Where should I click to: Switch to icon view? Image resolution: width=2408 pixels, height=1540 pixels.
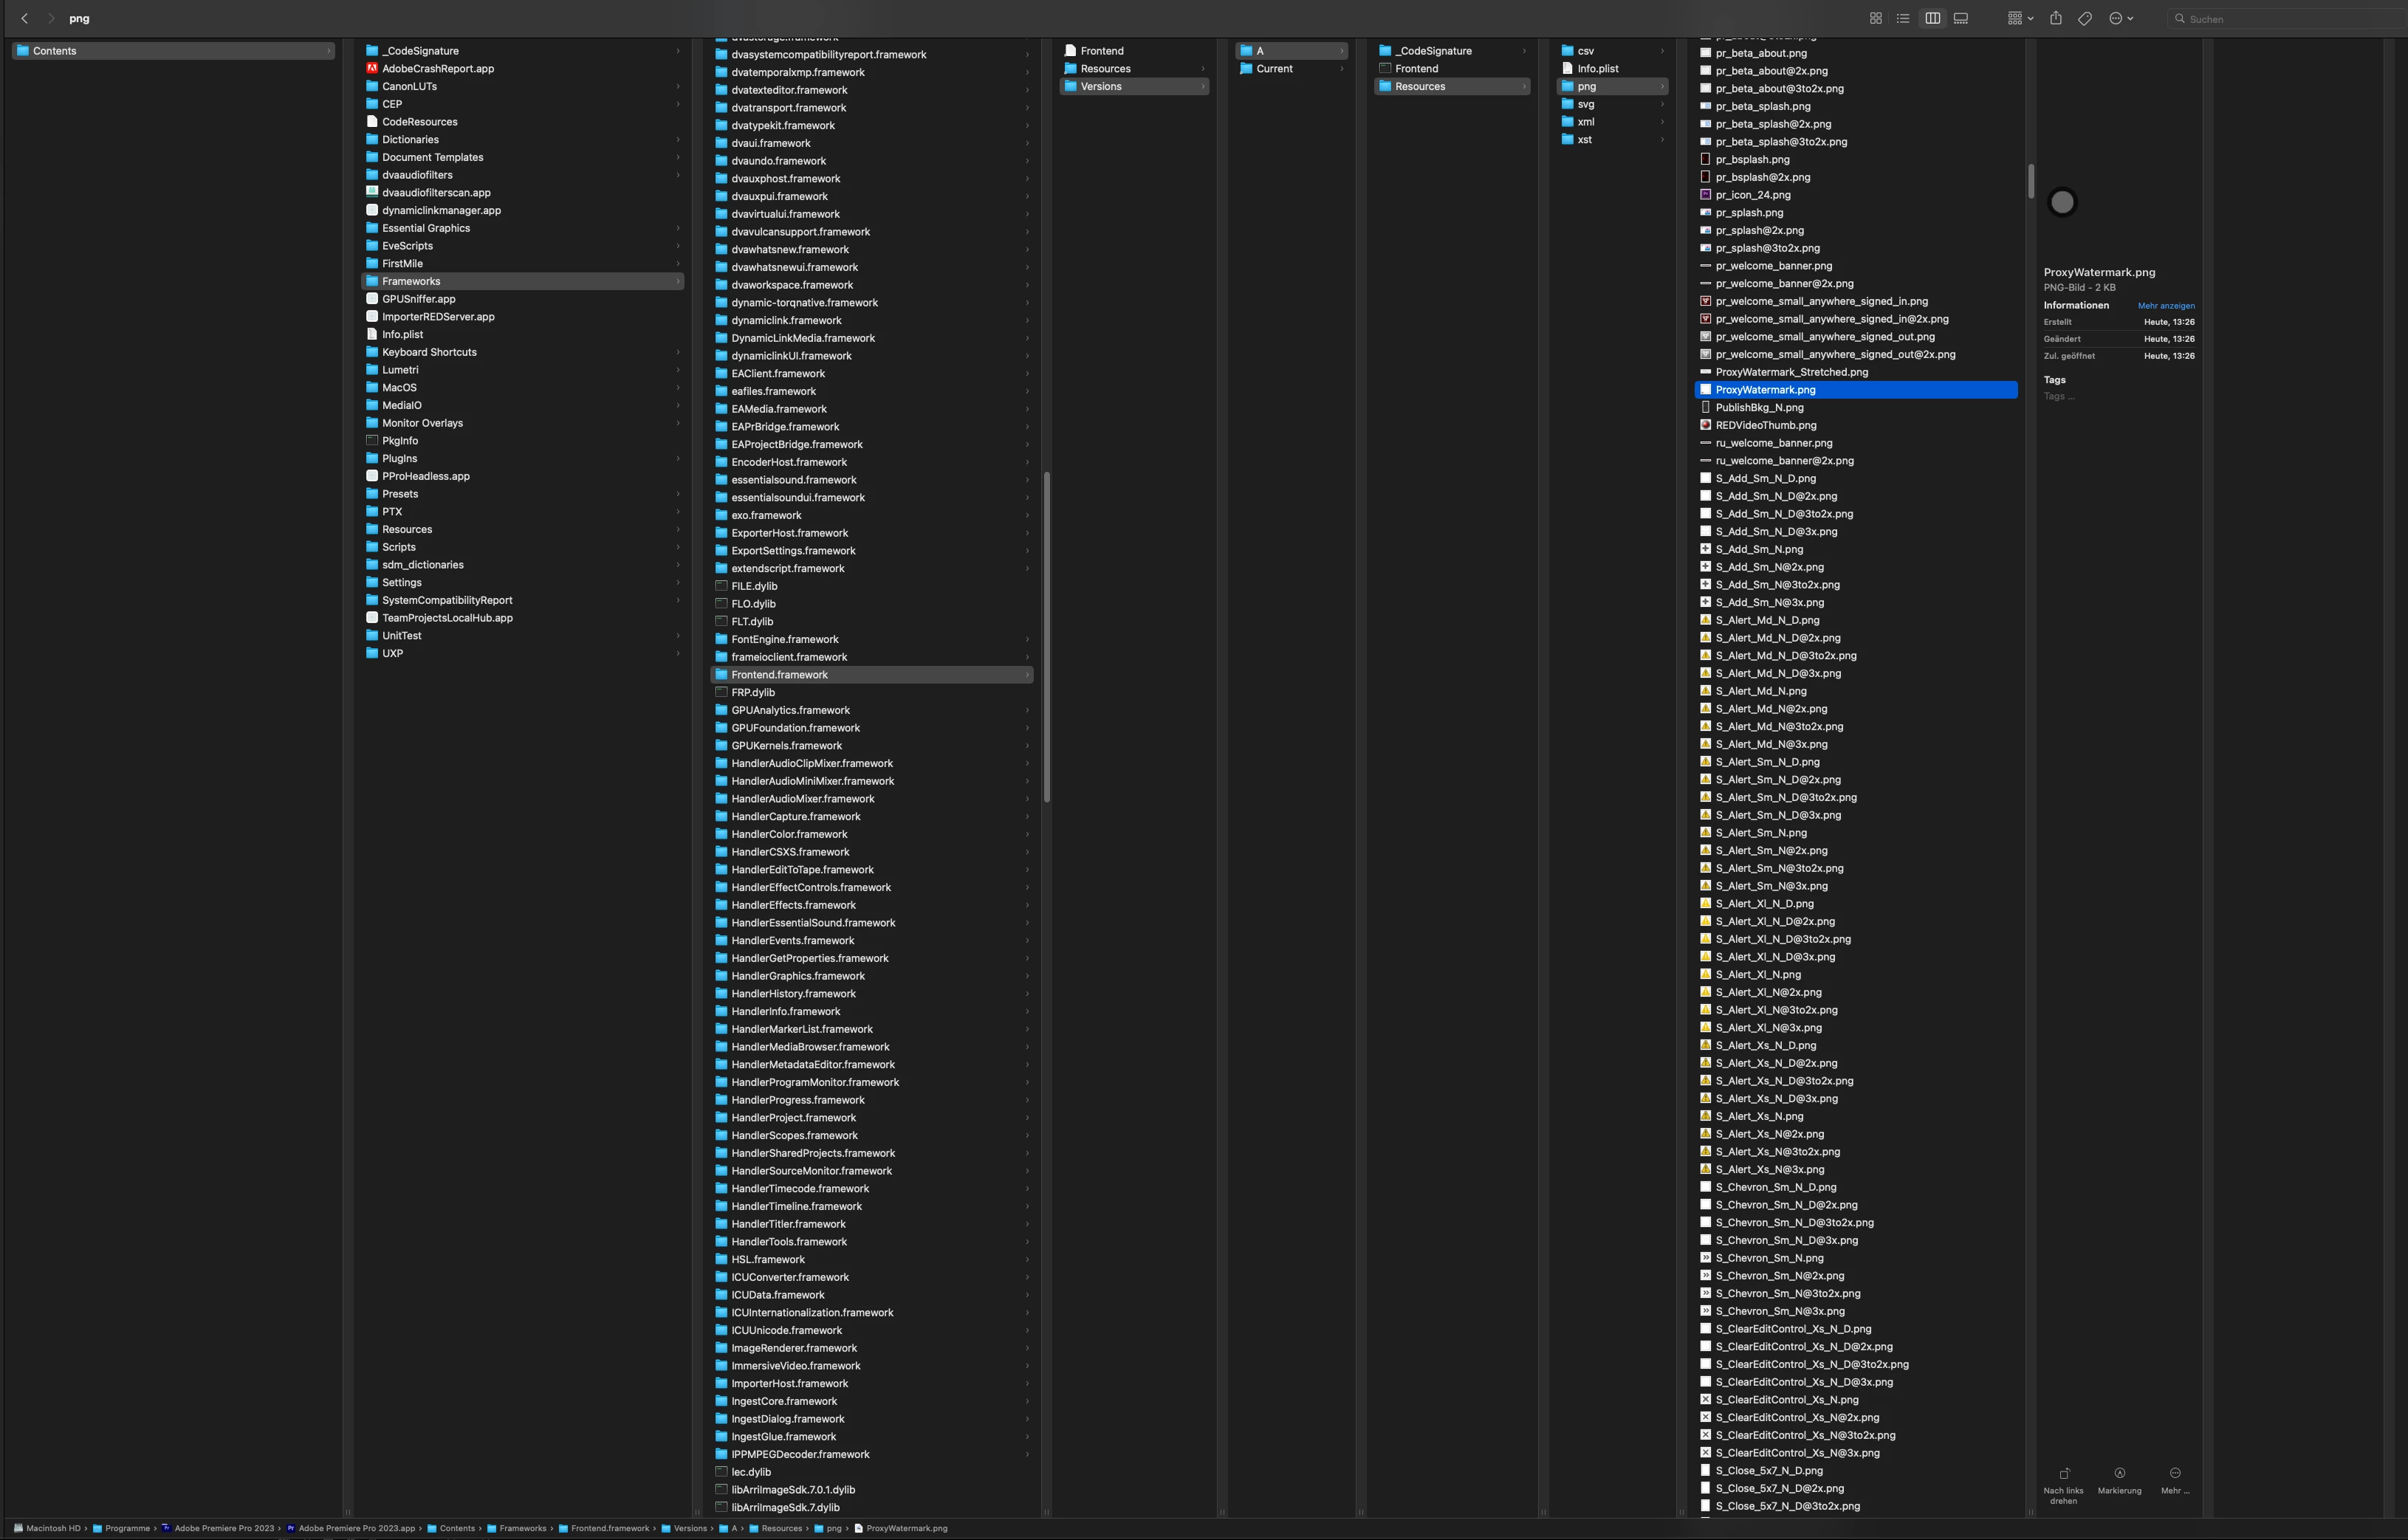[x=1875, y=18]
